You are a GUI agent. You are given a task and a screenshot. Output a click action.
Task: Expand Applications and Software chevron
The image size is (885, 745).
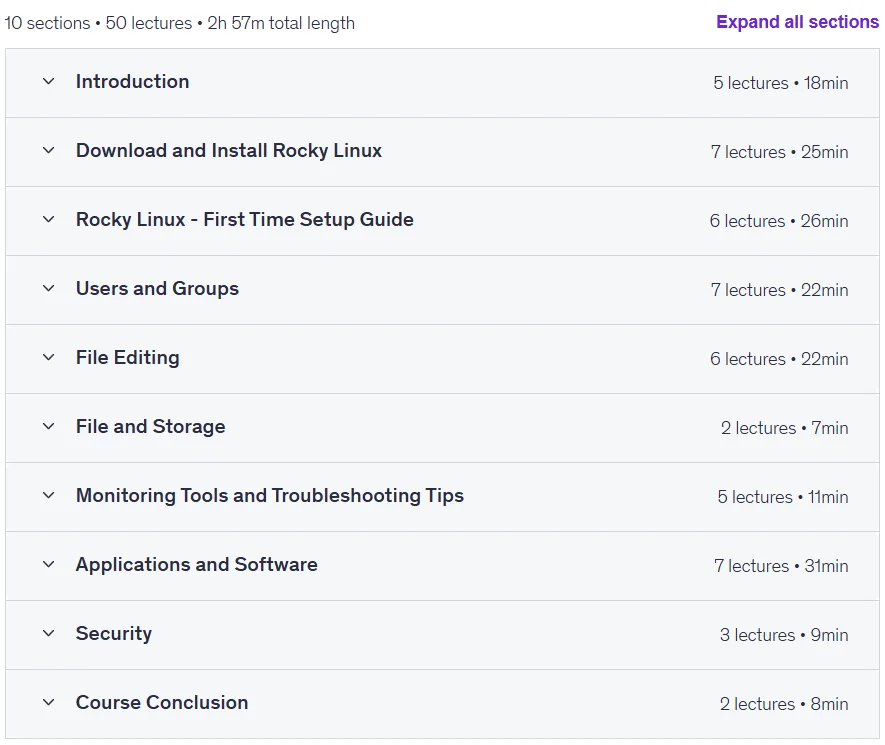(49, 564)
